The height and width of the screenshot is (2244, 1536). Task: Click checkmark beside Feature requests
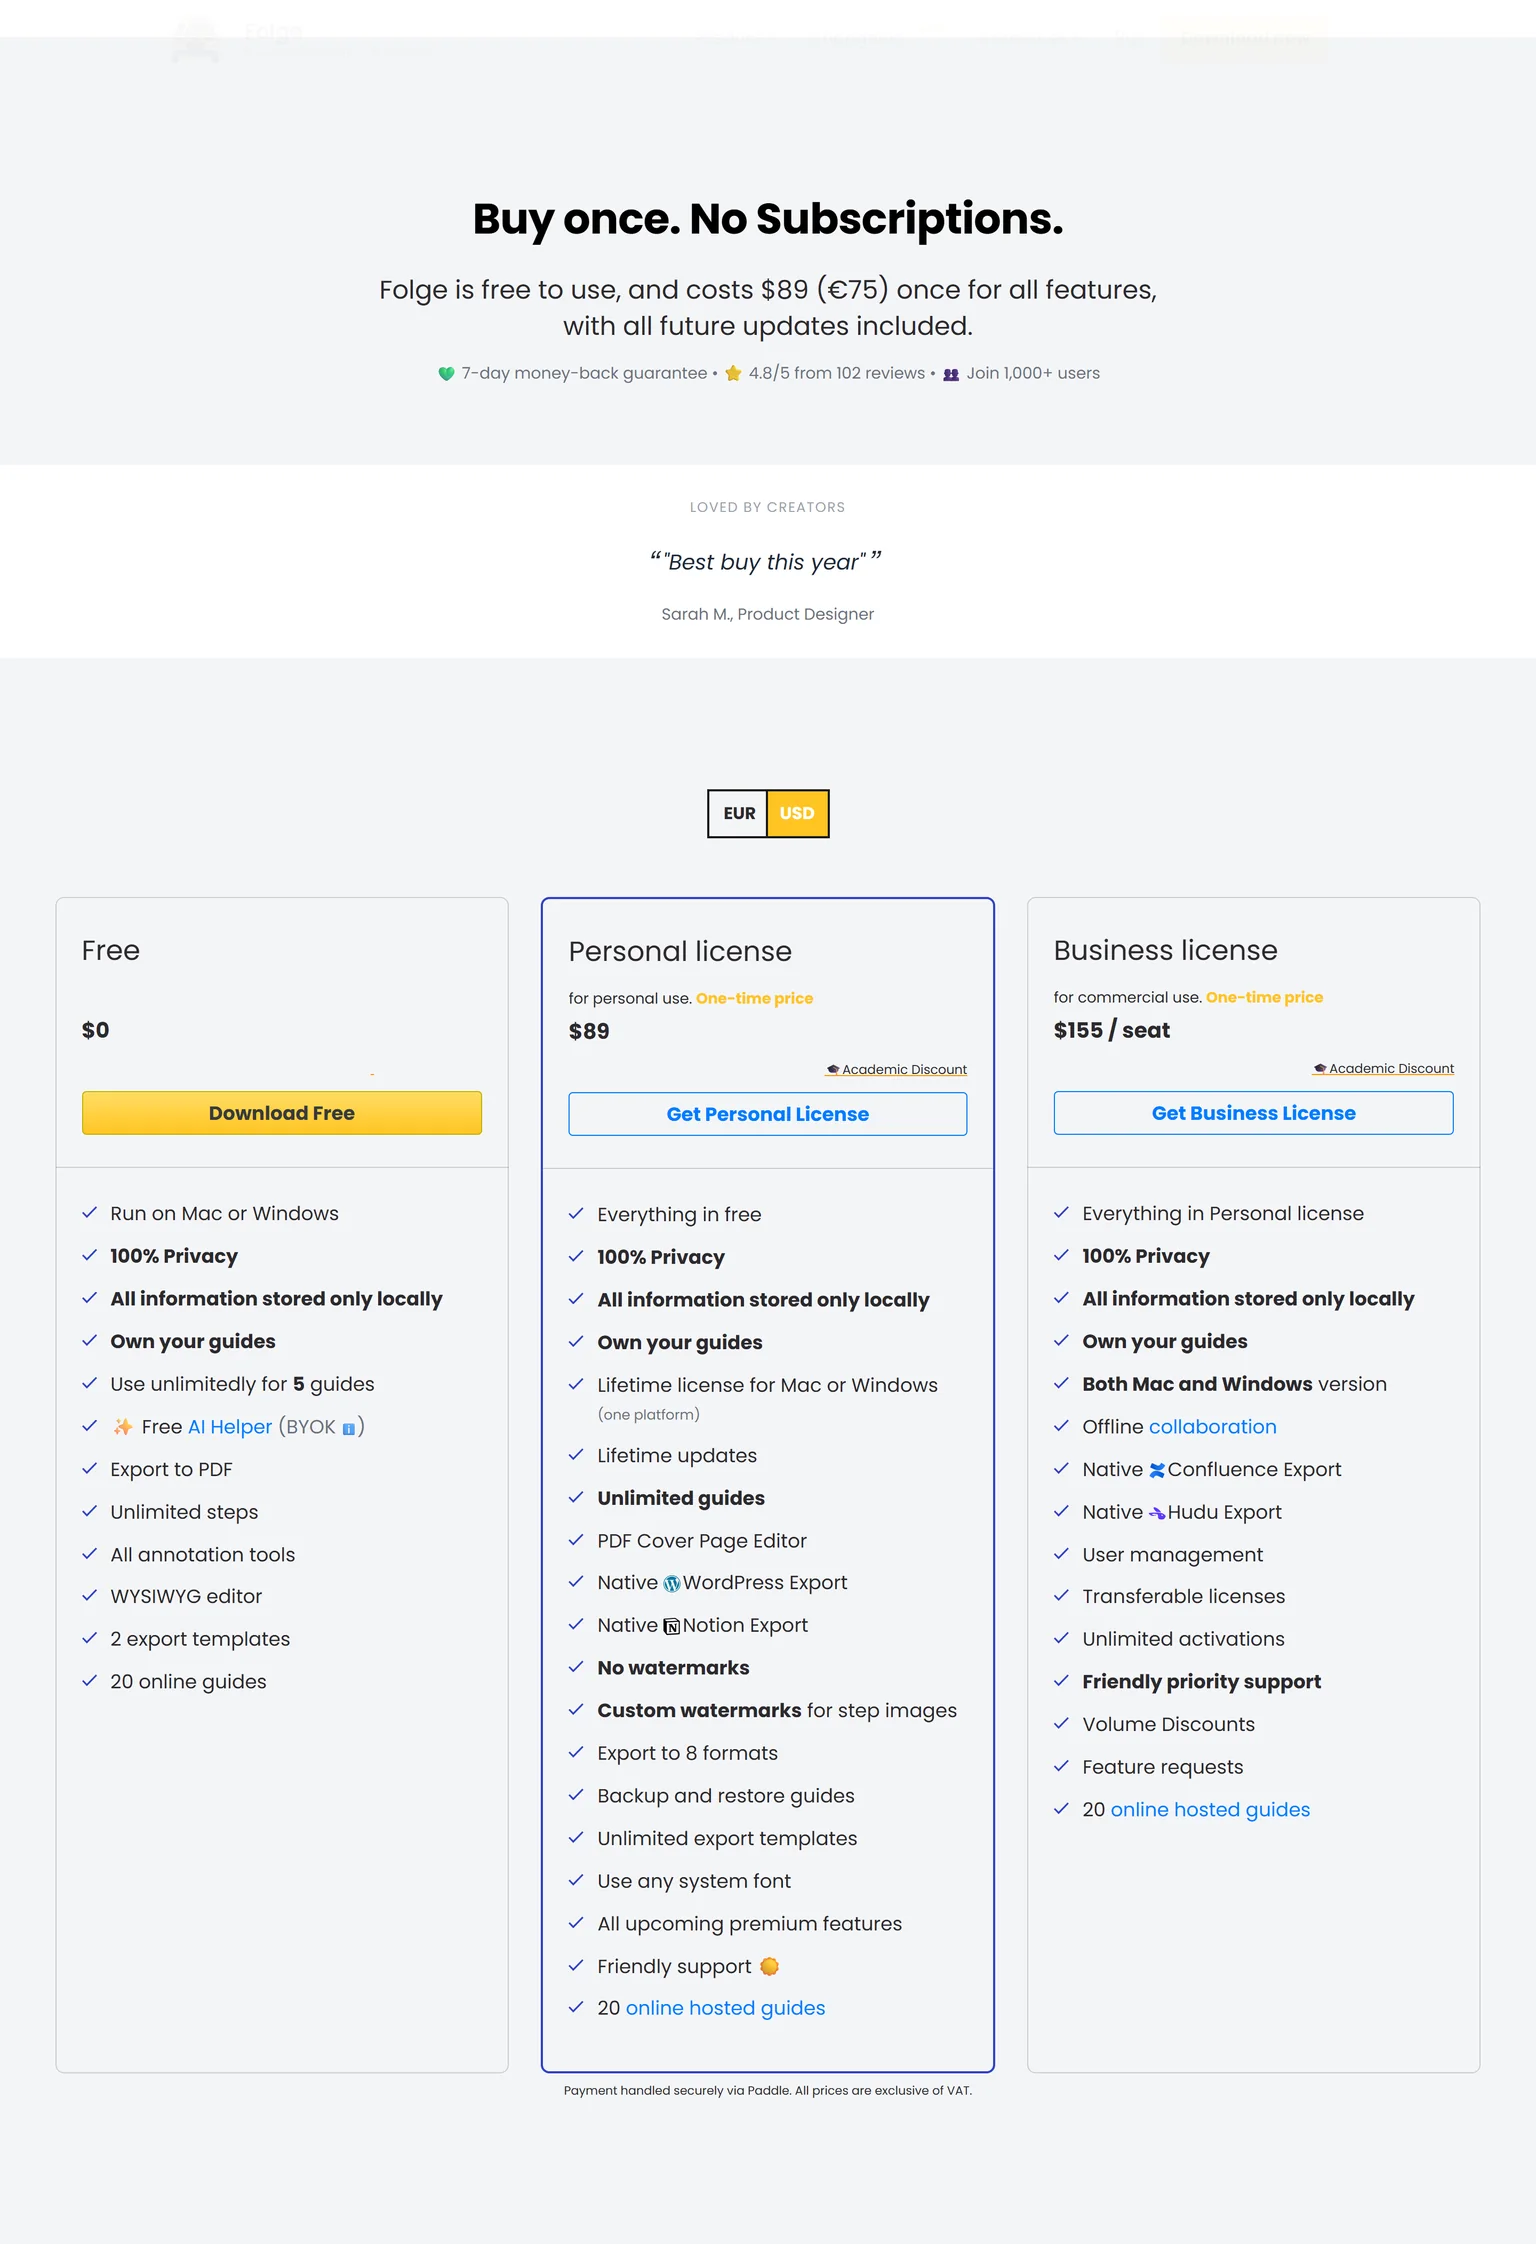(x=1061, y=1767)
